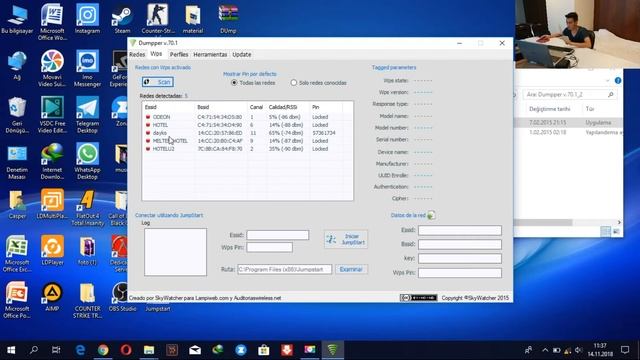Open Google Chrome from taskbar
The image size is (640, 360).
(103, 350)
